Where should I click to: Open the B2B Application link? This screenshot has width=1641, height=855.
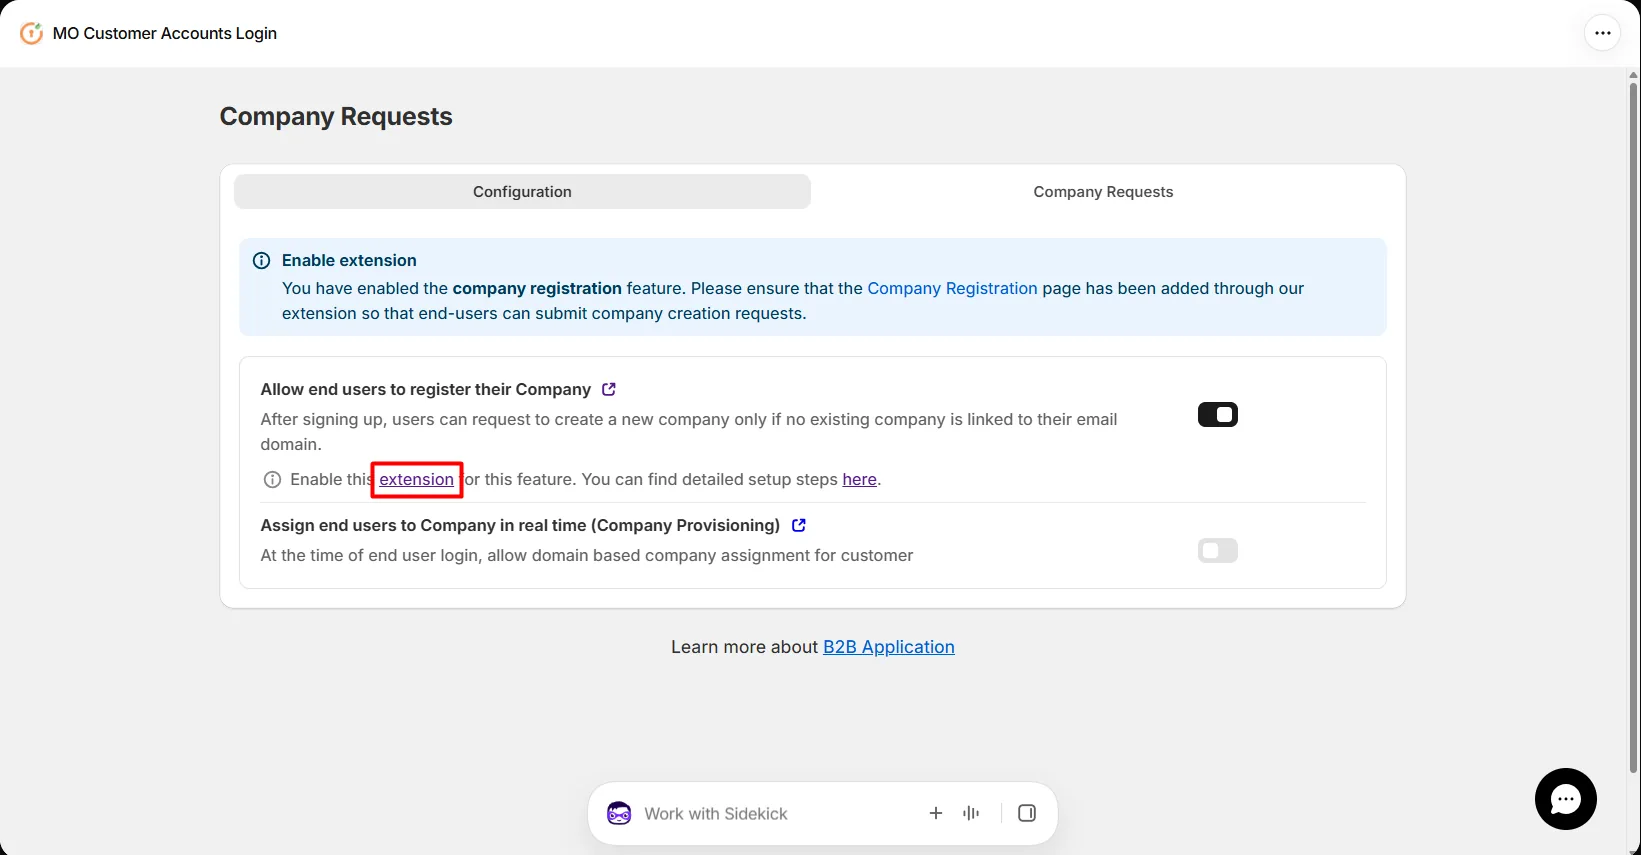889,647
